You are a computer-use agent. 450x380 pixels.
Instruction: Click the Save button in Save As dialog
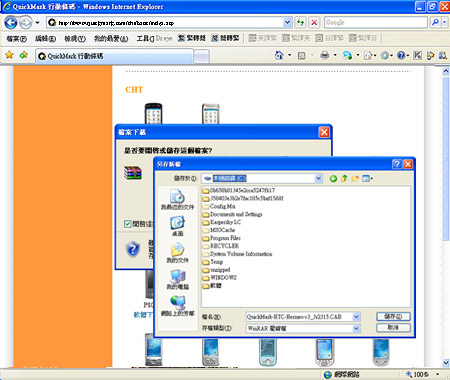[x=393, y=316]
